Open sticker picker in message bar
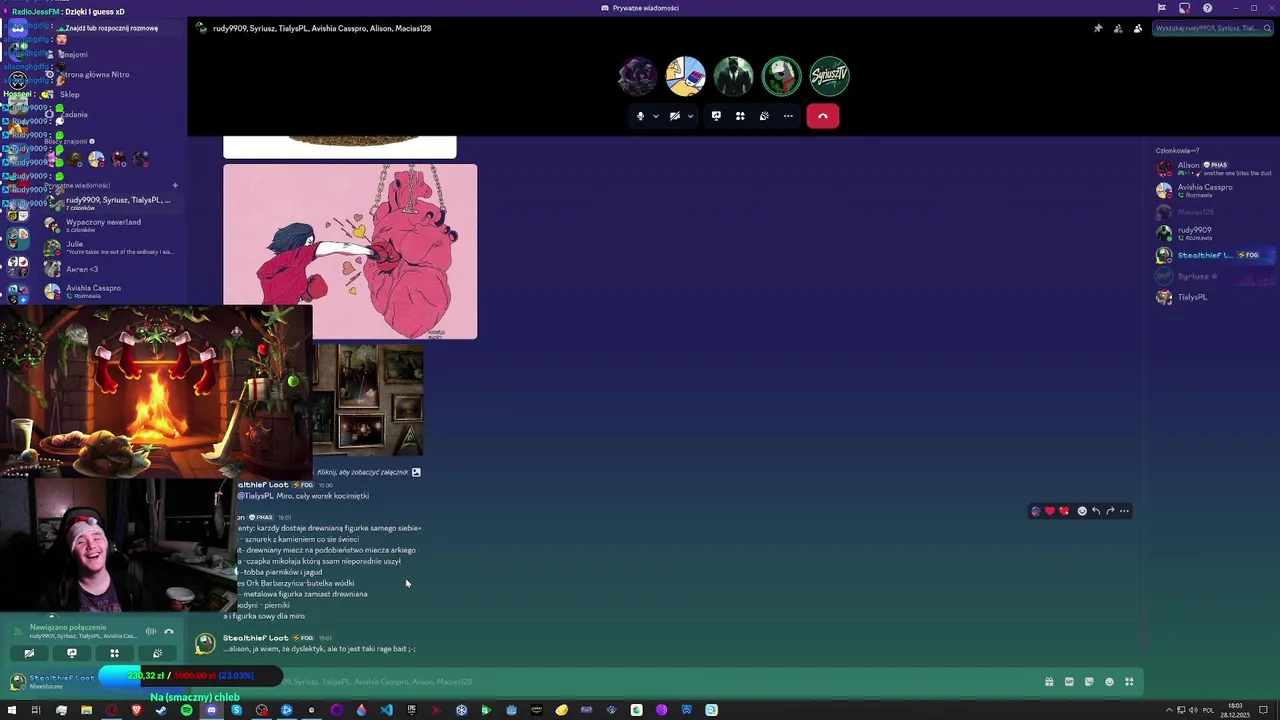This screenshot has height=720, width=1280. 1089,682
